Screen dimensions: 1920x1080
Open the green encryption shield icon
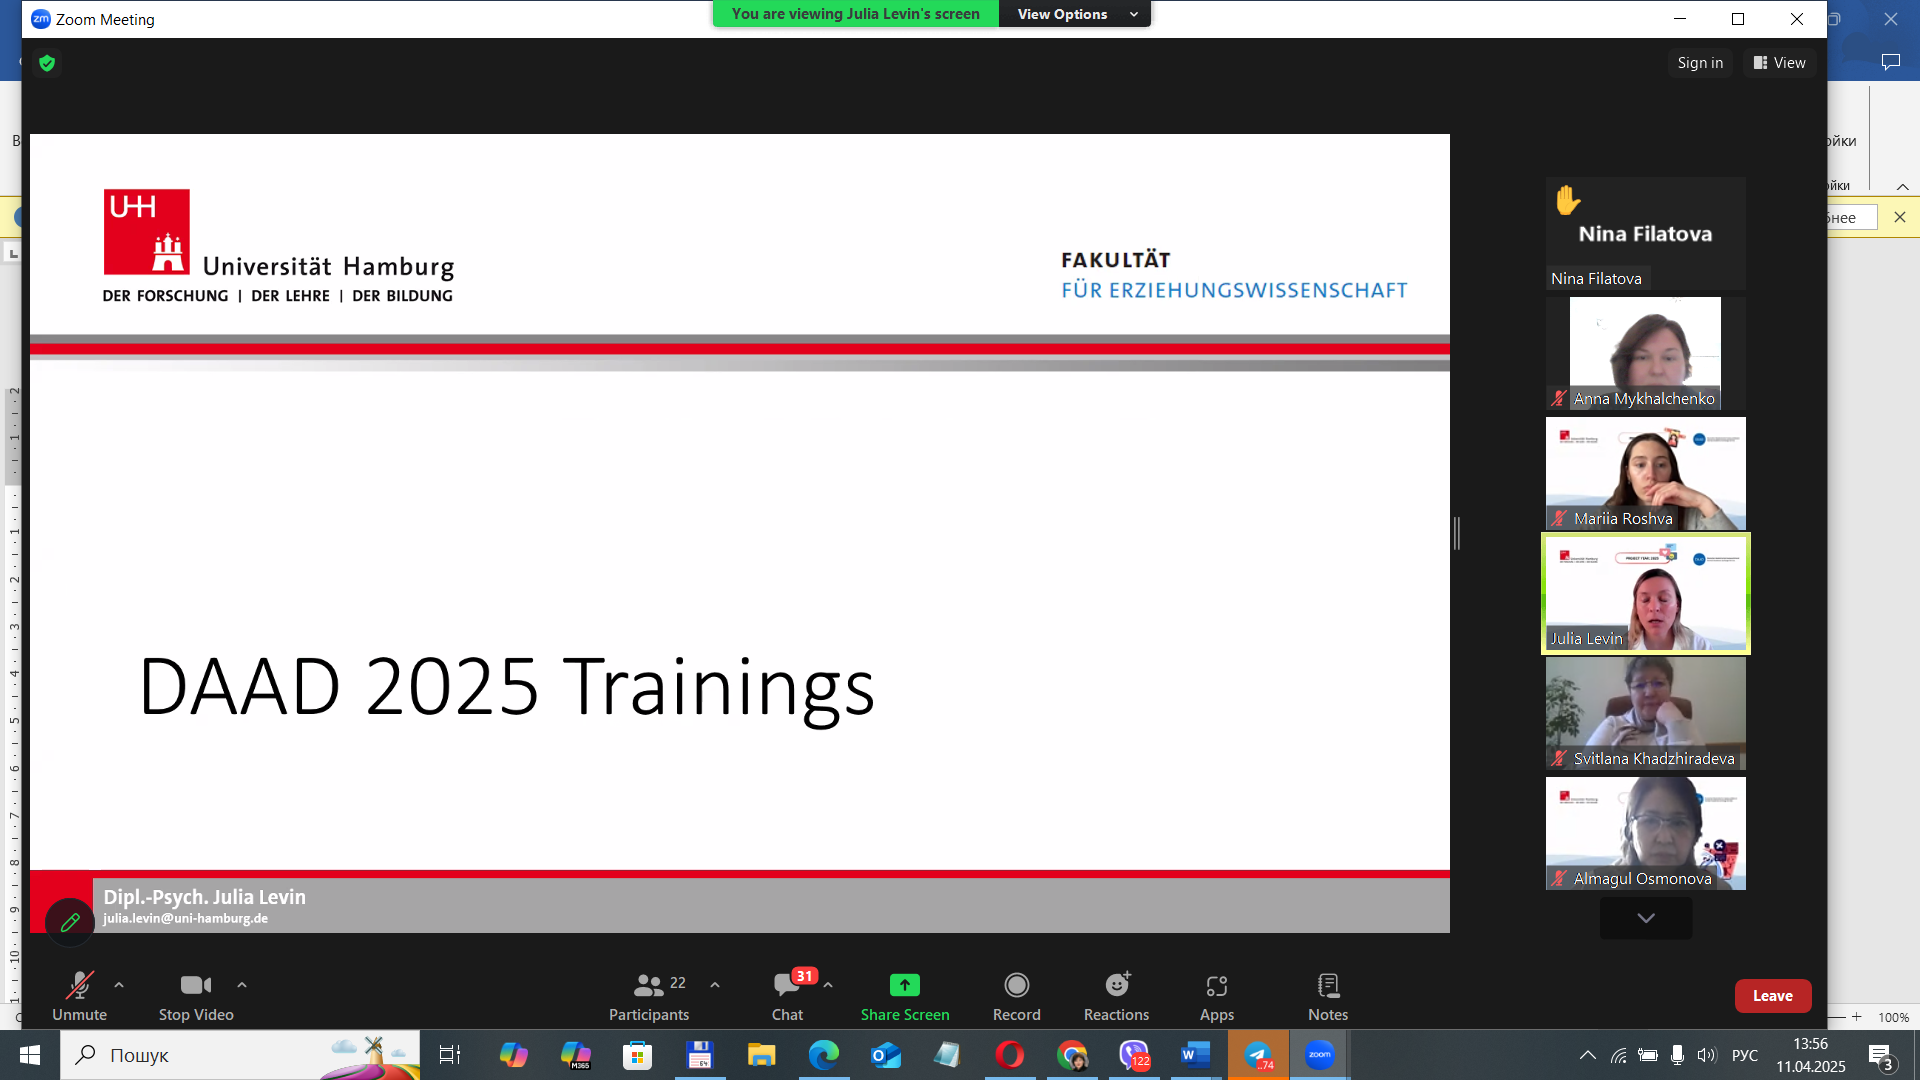[x=47, y=63]
